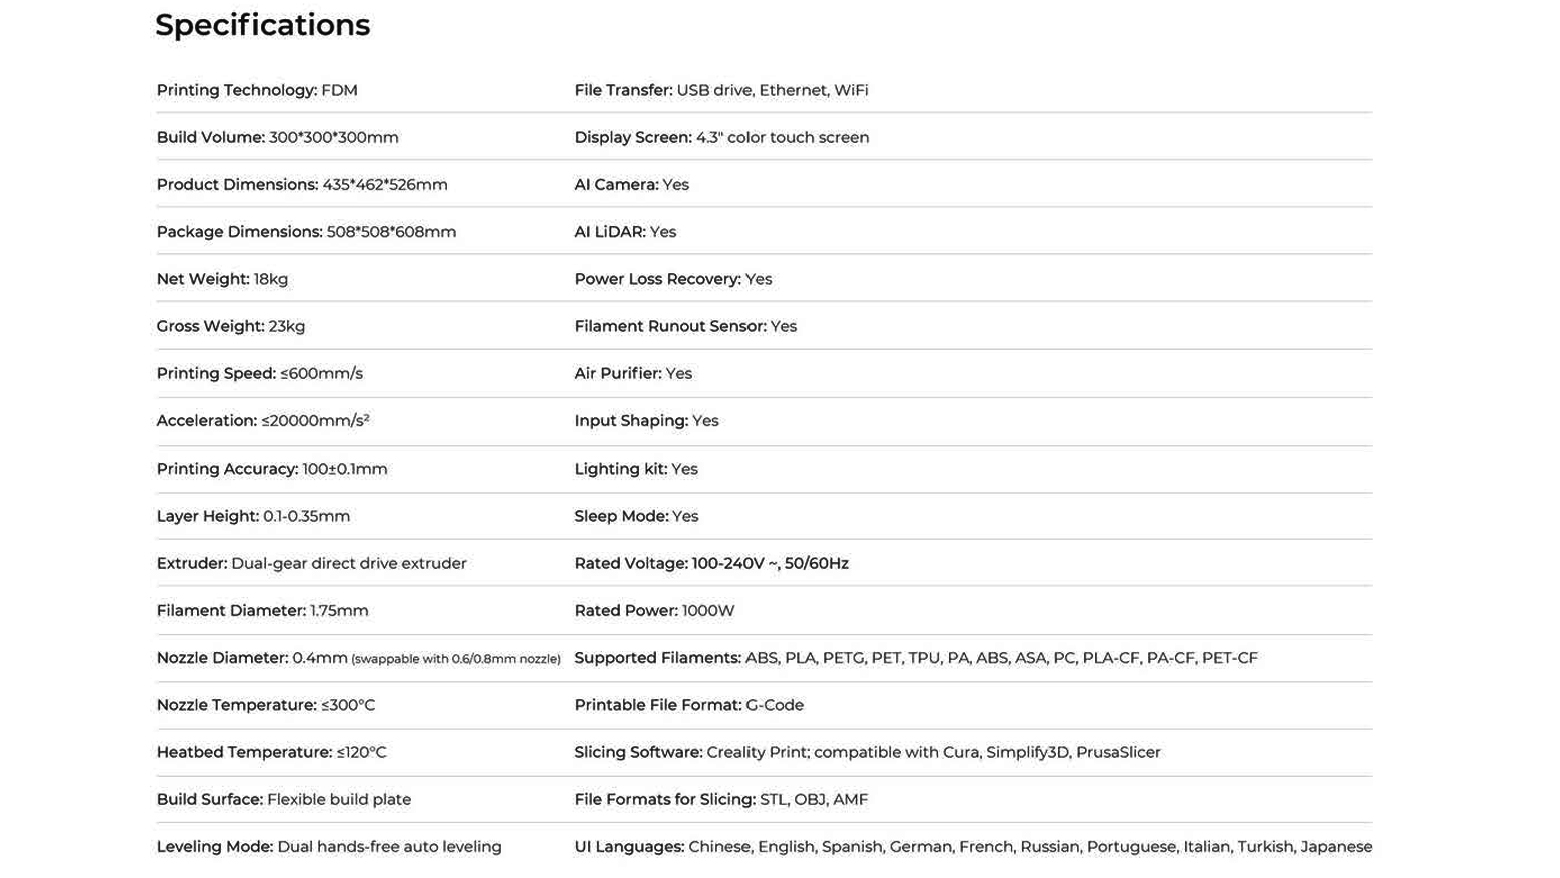Click the Specifications heading

point(262,25)
